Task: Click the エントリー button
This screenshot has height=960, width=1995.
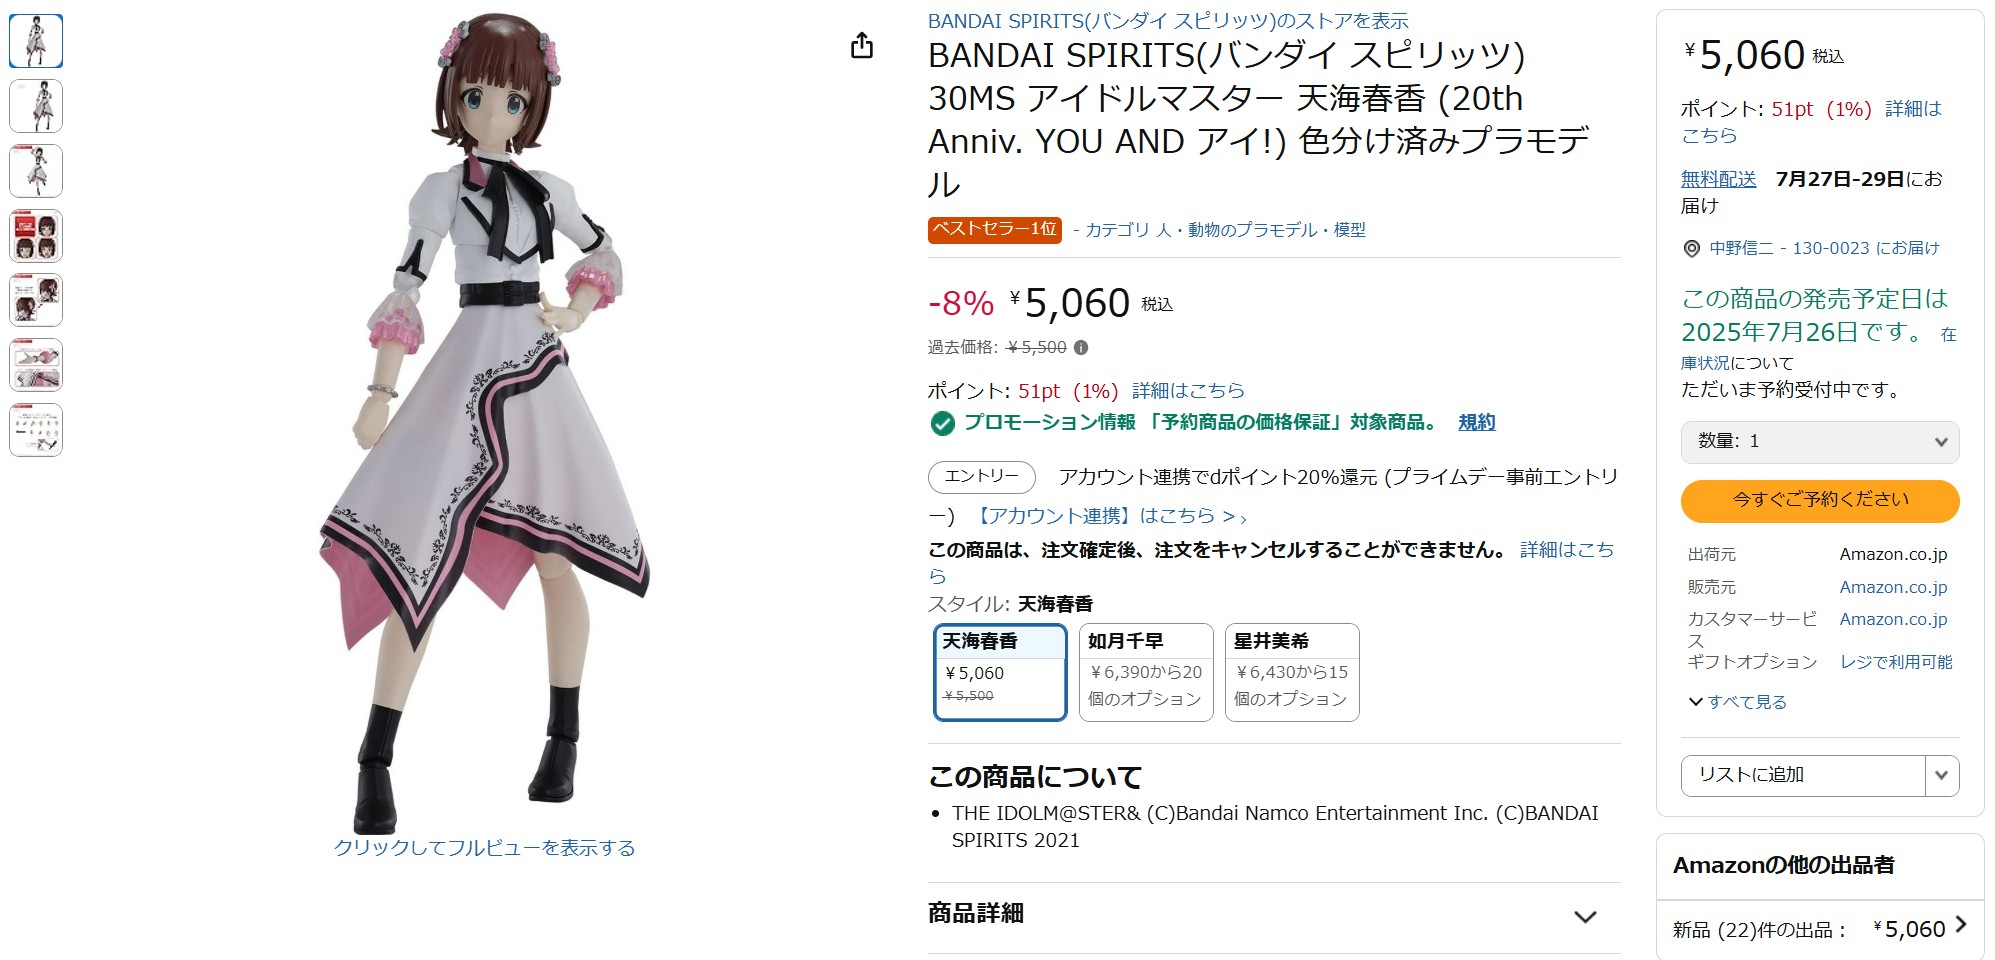Action: click(x=981, y=477)
